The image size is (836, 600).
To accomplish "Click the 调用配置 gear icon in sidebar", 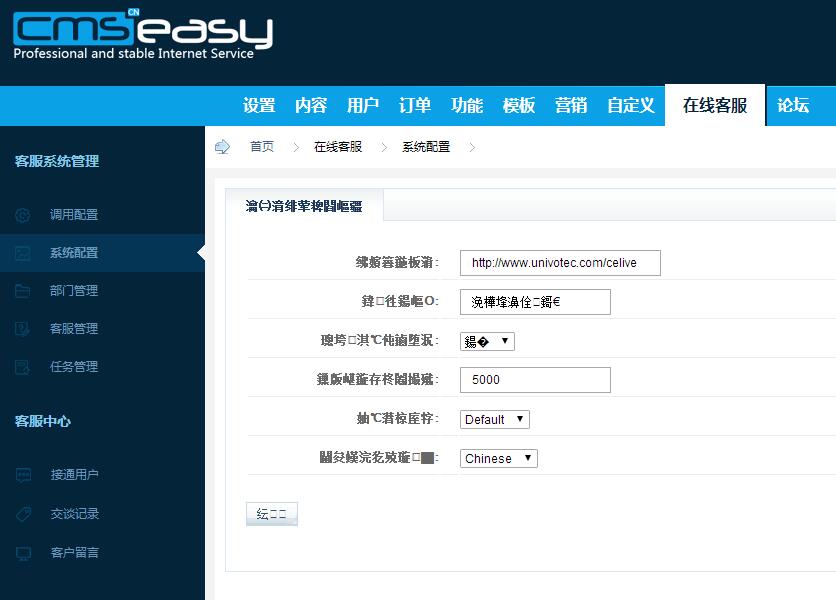I will pos(25,215).
